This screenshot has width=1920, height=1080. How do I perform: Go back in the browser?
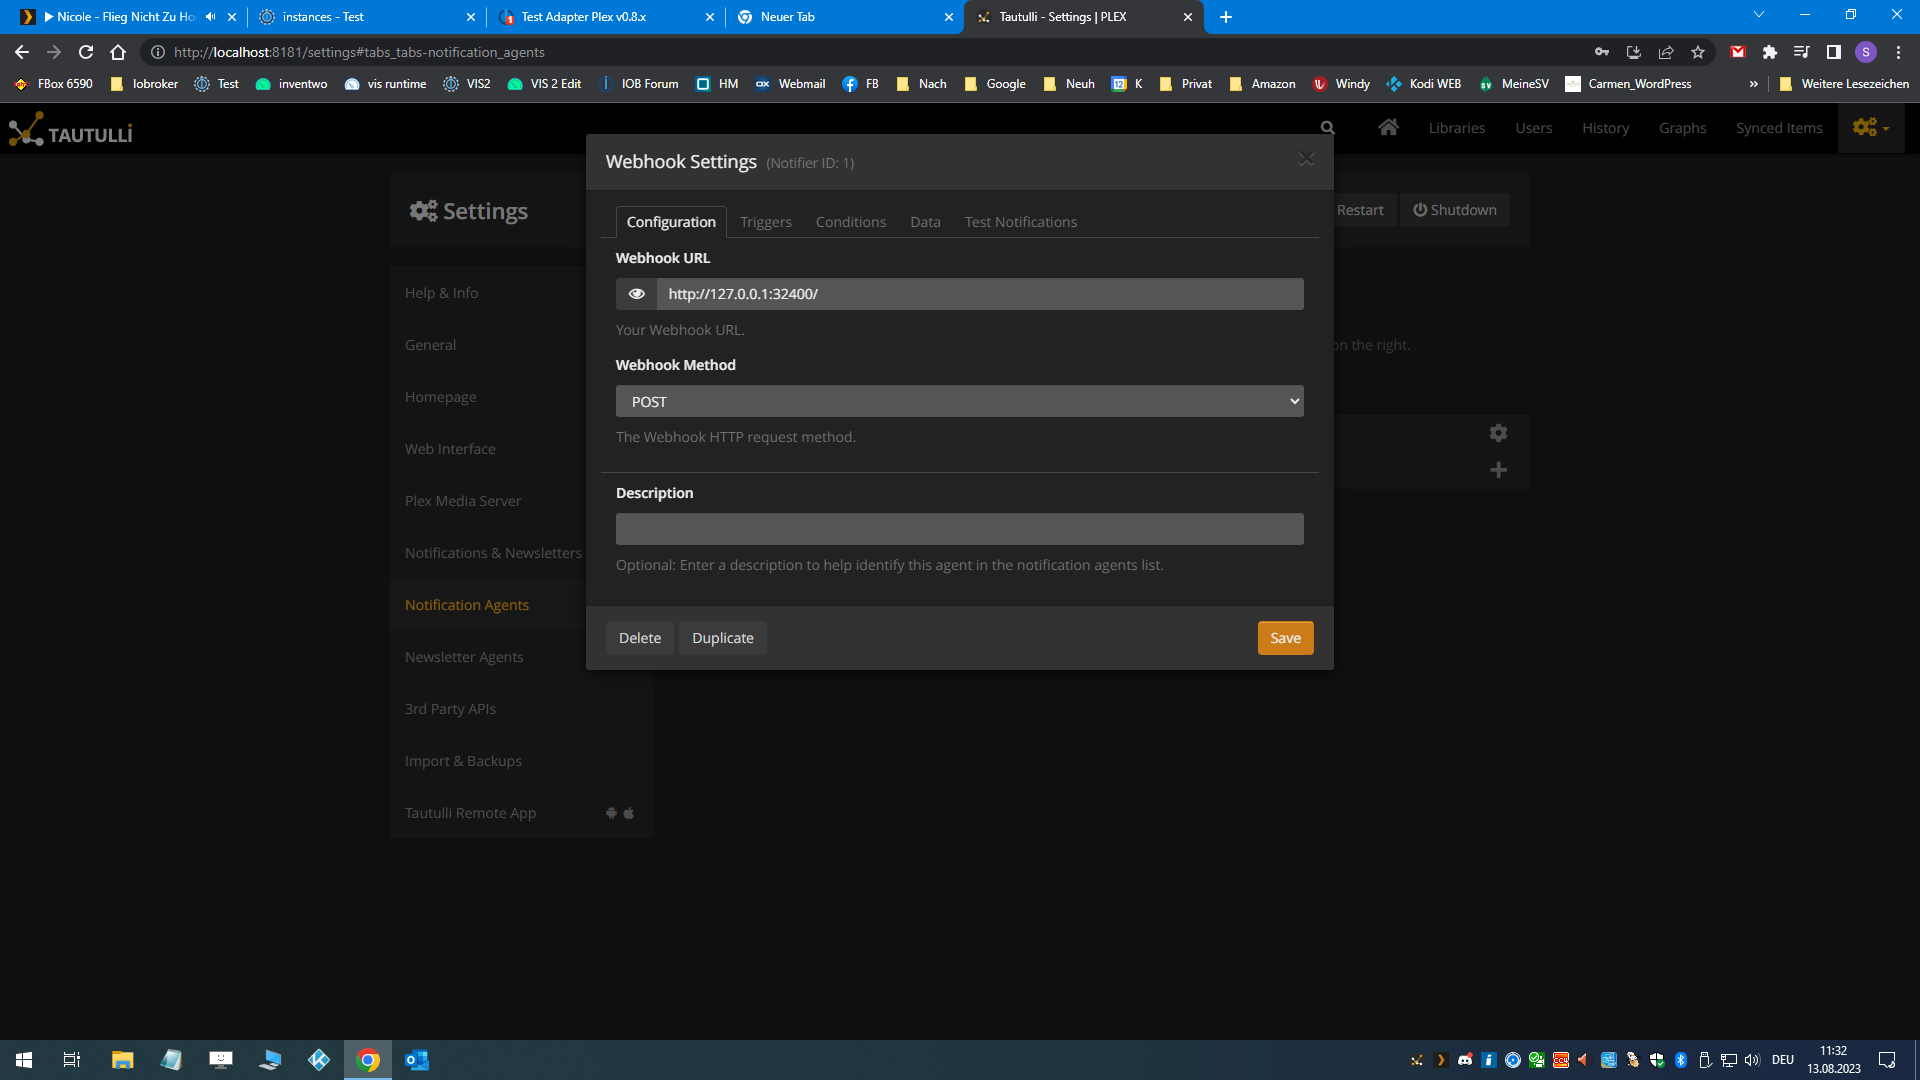point(22,52)
